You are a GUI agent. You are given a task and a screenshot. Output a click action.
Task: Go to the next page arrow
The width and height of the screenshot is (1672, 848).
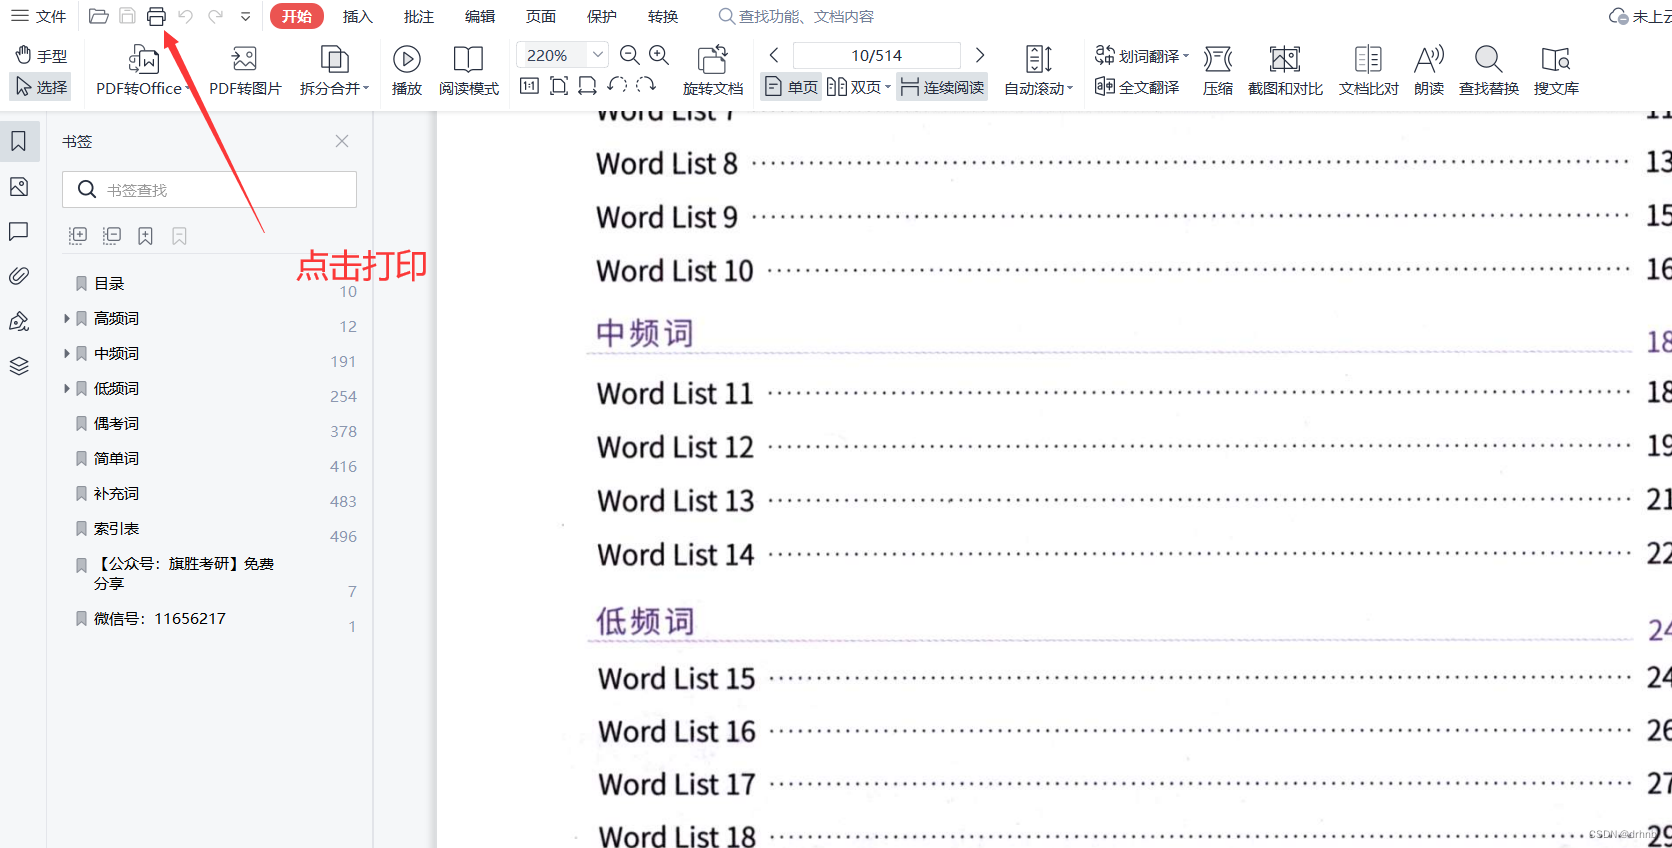(980, 55)
